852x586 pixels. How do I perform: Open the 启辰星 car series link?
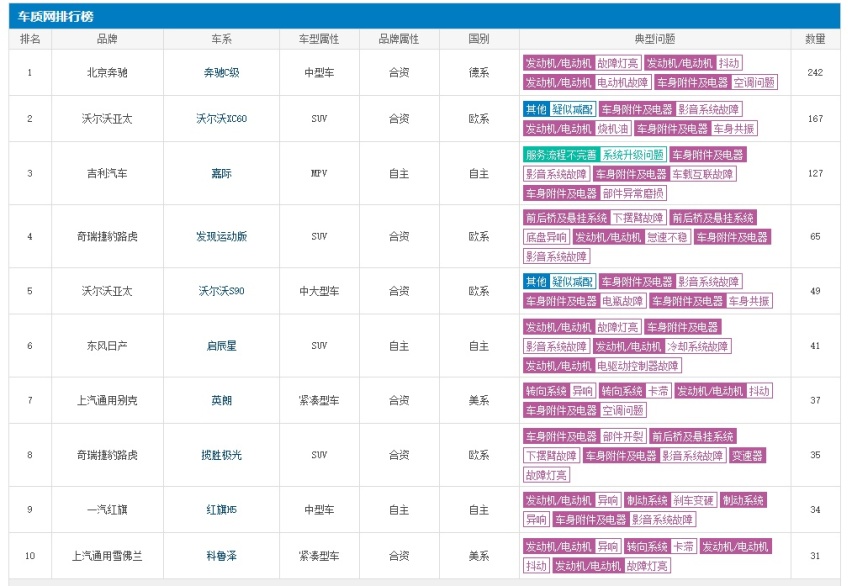(x=221, y=346)
